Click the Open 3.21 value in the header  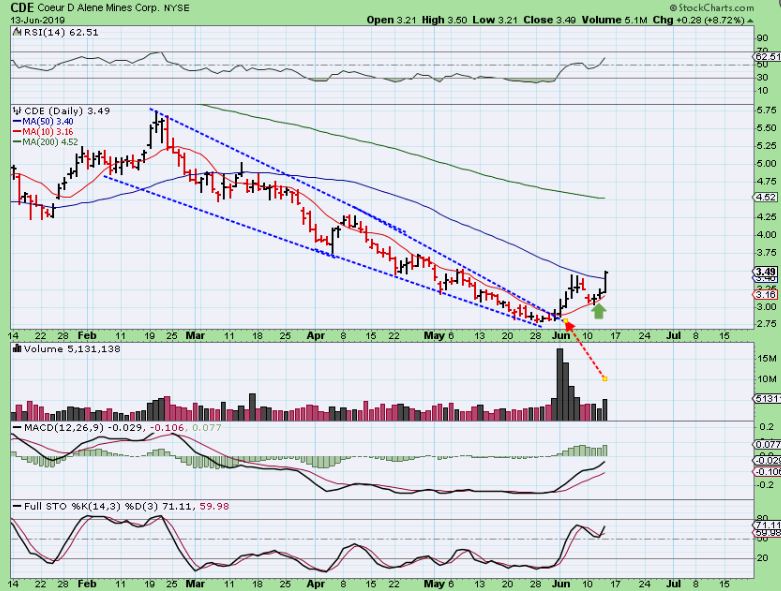(392, 20)
